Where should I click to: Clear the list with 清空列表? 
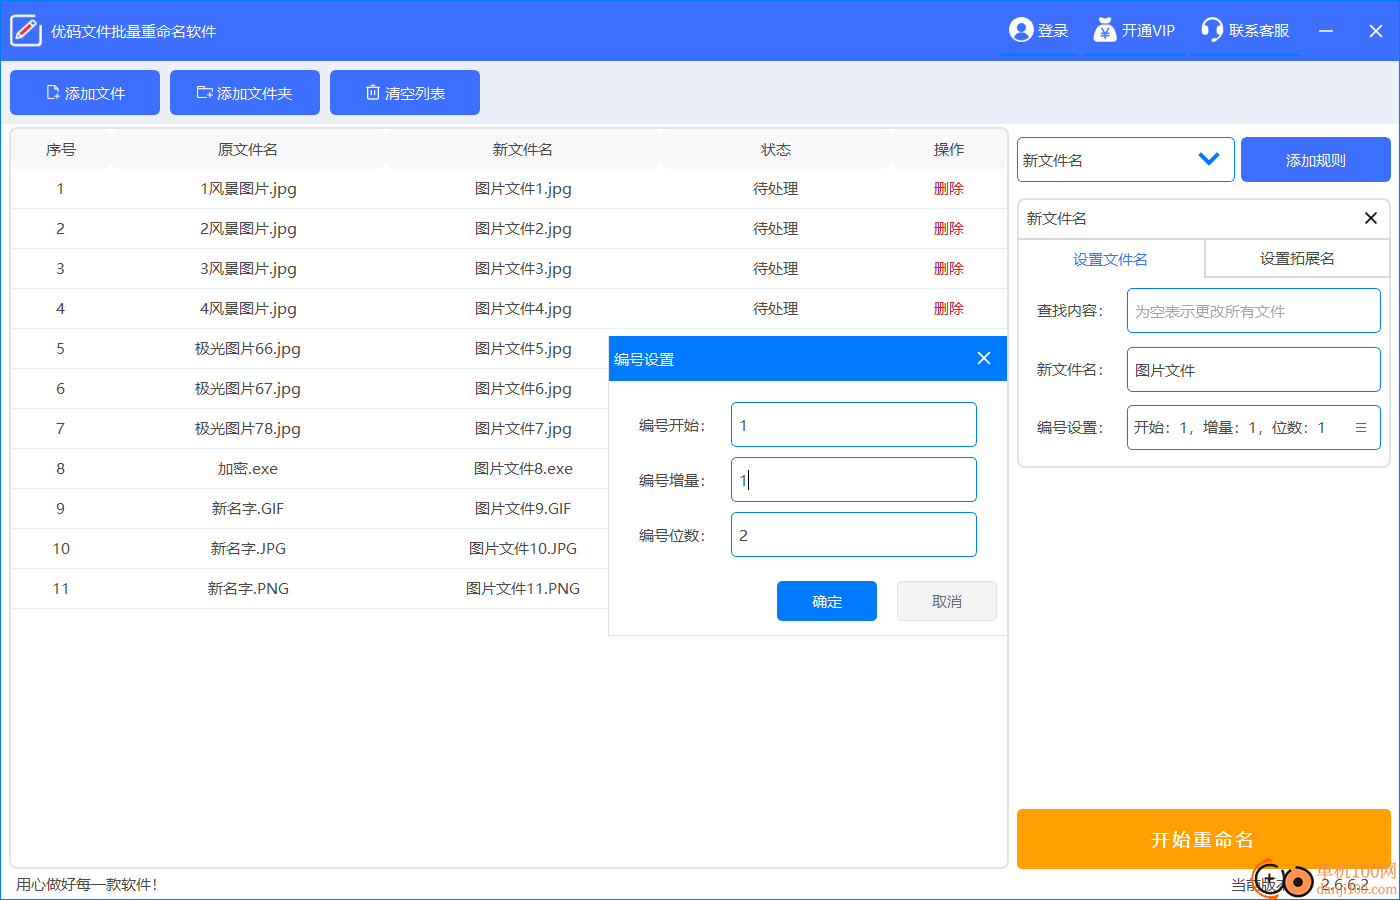pyautogui.click(x=405, y=93)
